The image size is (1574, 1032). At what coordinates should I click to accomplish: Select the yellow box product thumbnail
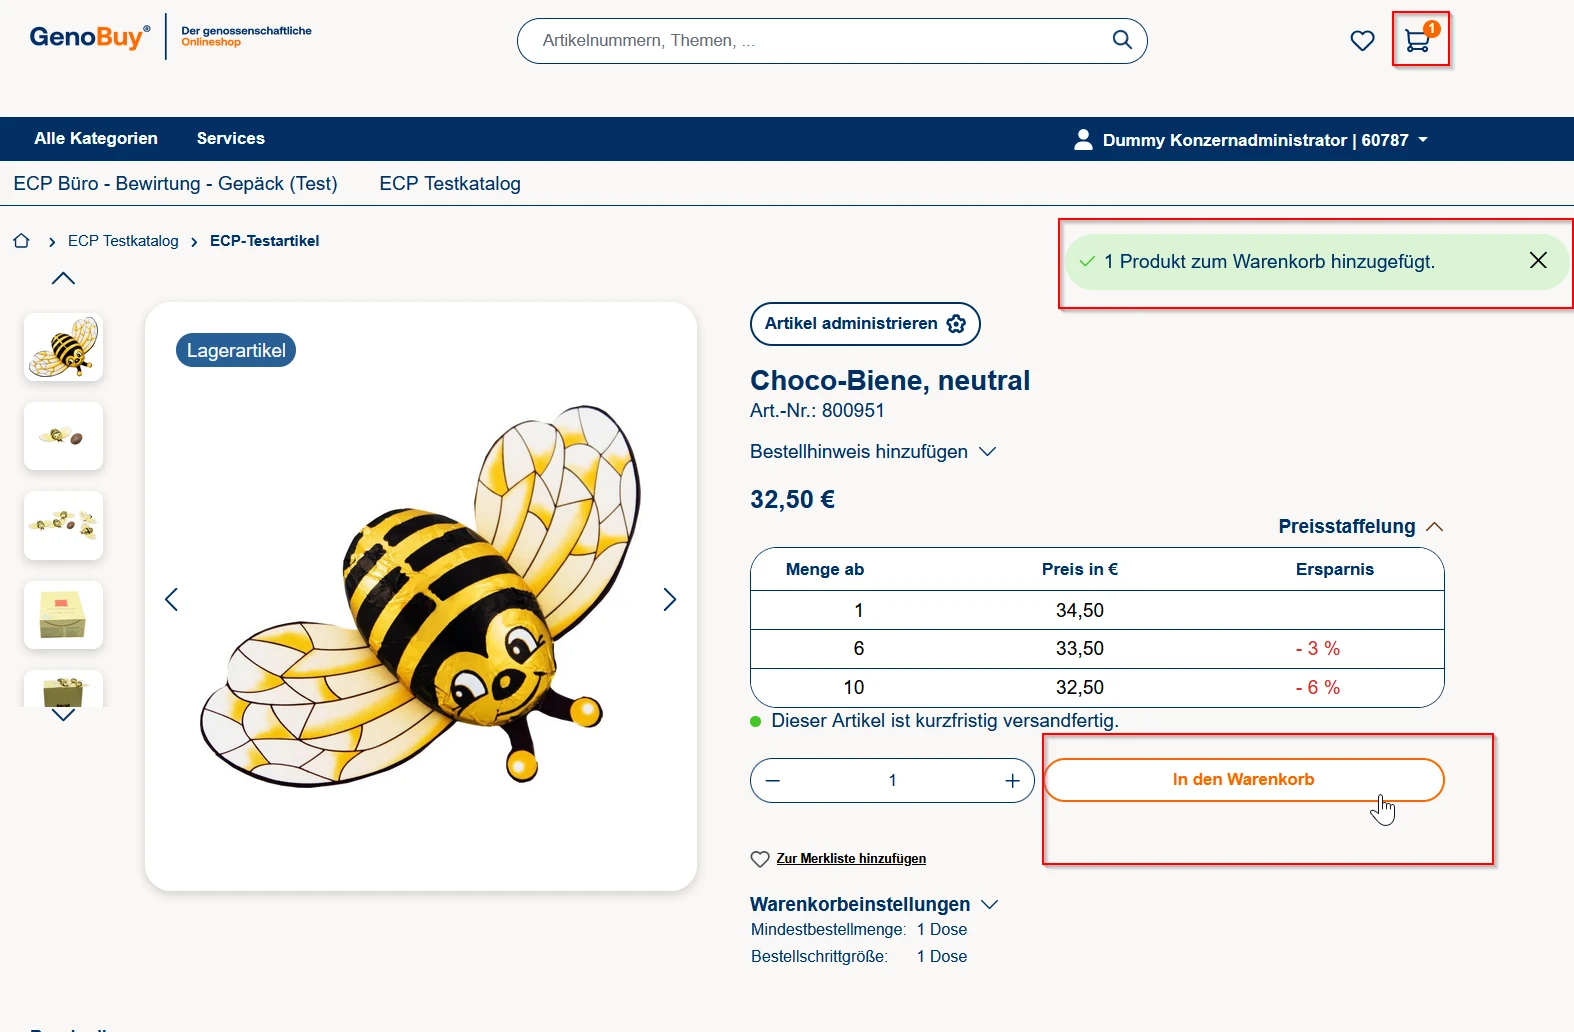click(x=63, y=615)
